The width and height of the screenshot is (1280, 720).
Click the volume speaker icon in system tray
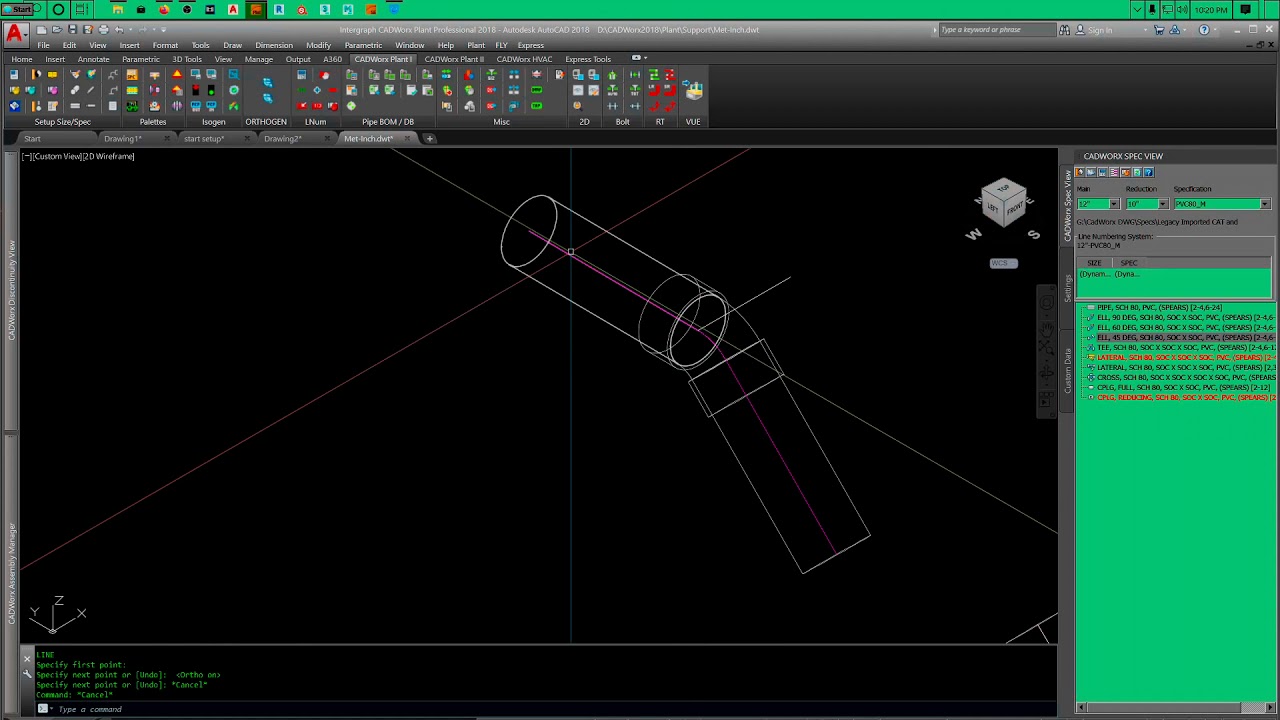coord(1181,9)
